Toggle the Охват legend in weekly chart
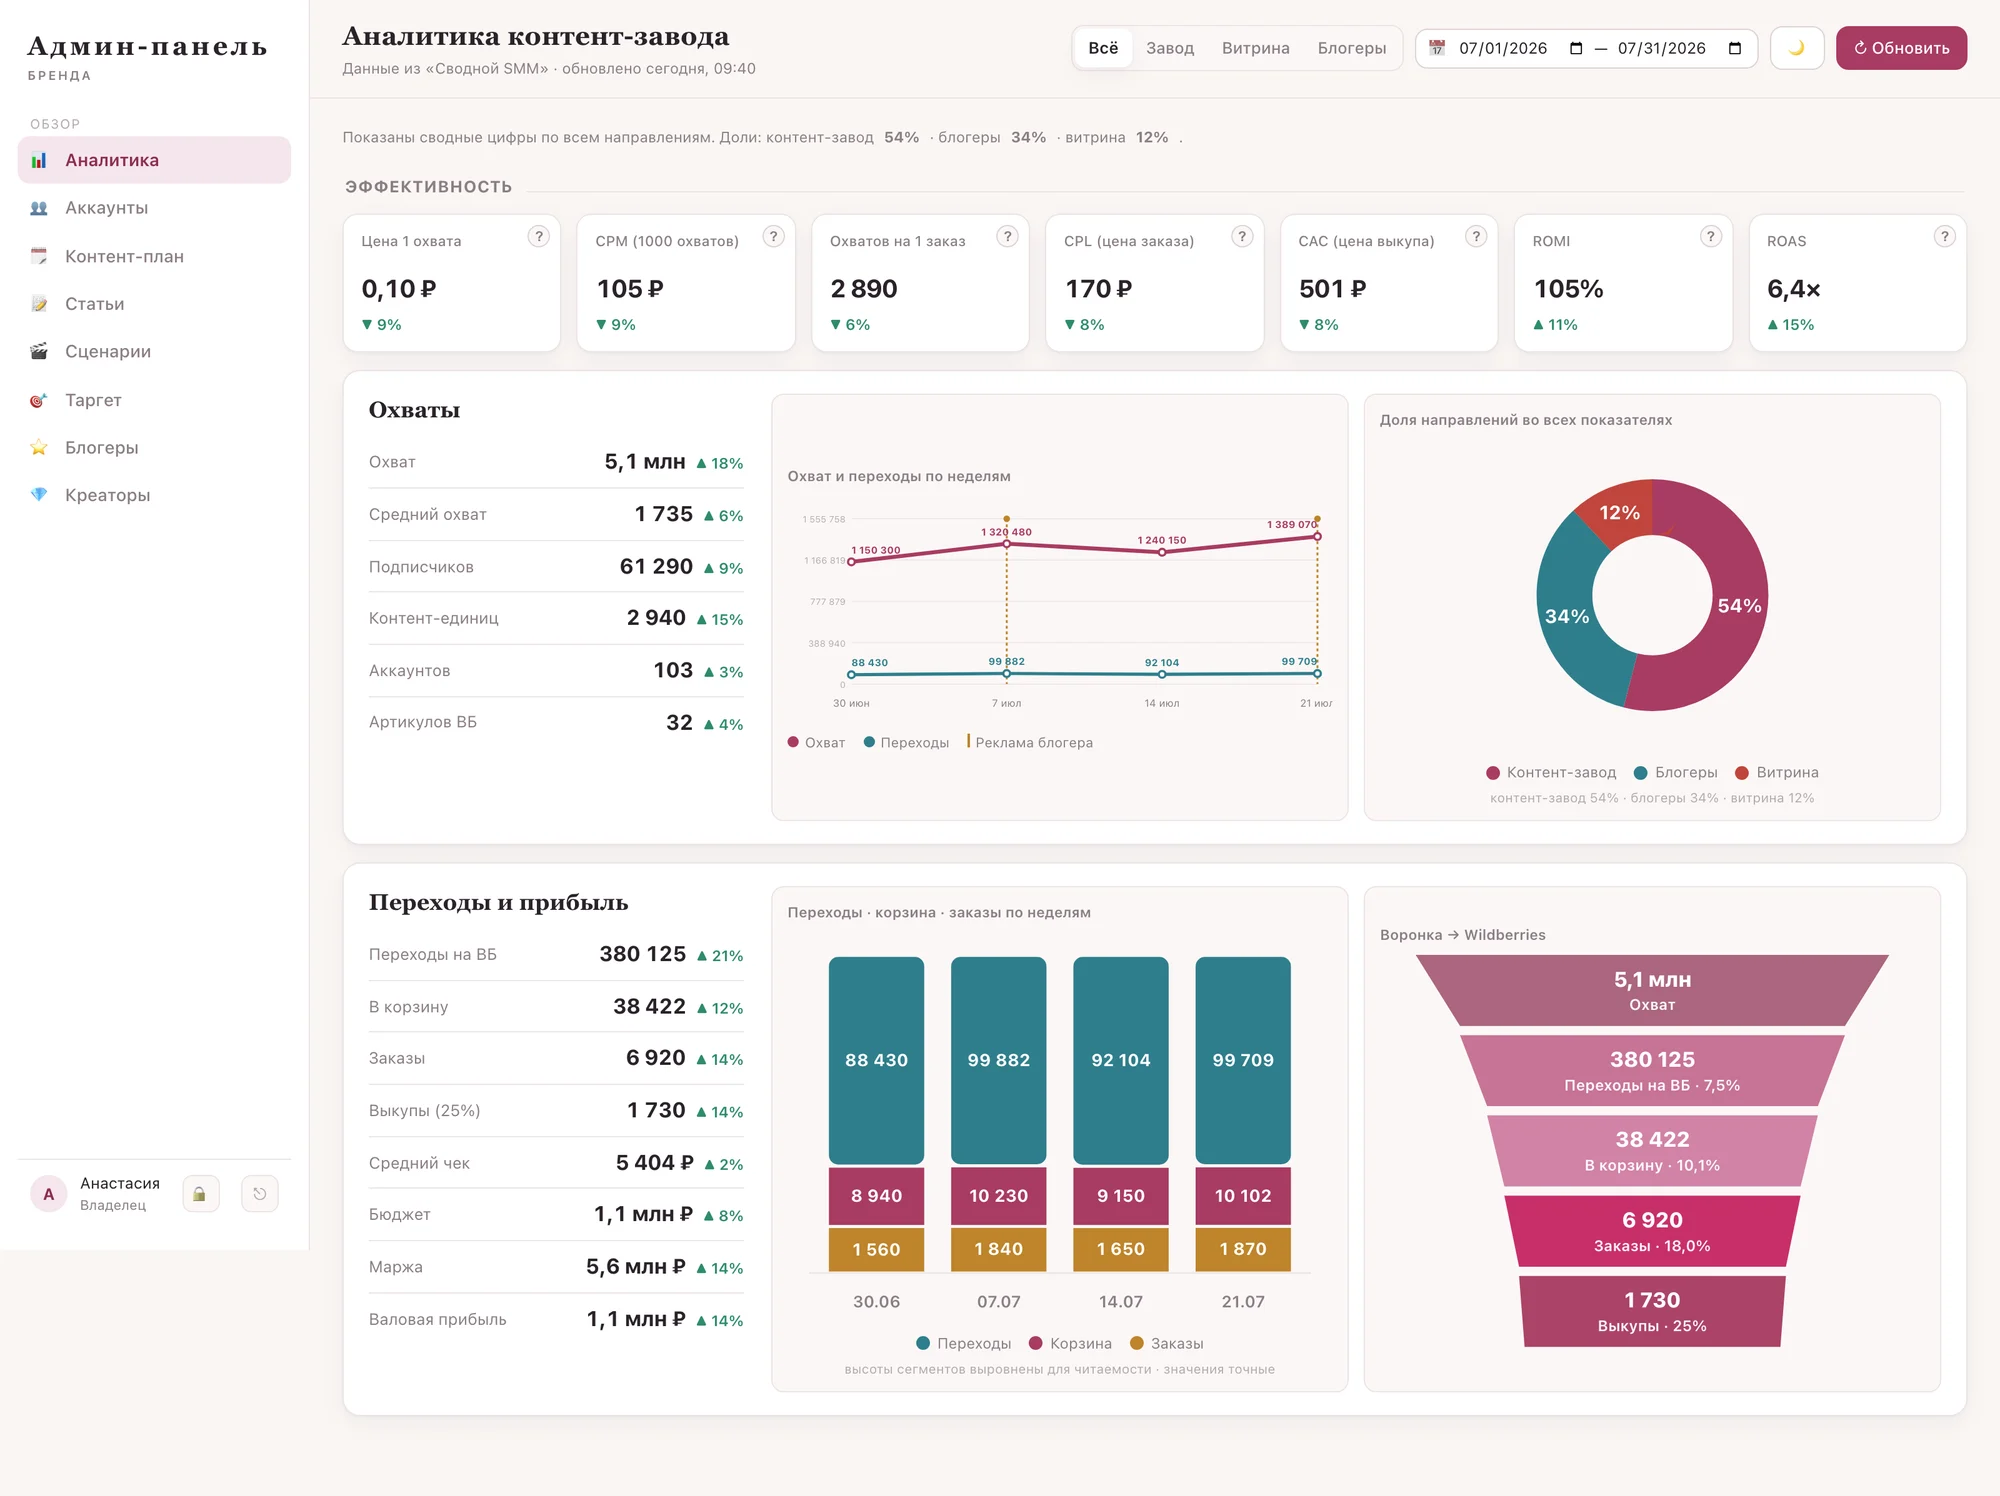Image resolution: width=2000 pixels, height=1496 pixels. point(816,742)
